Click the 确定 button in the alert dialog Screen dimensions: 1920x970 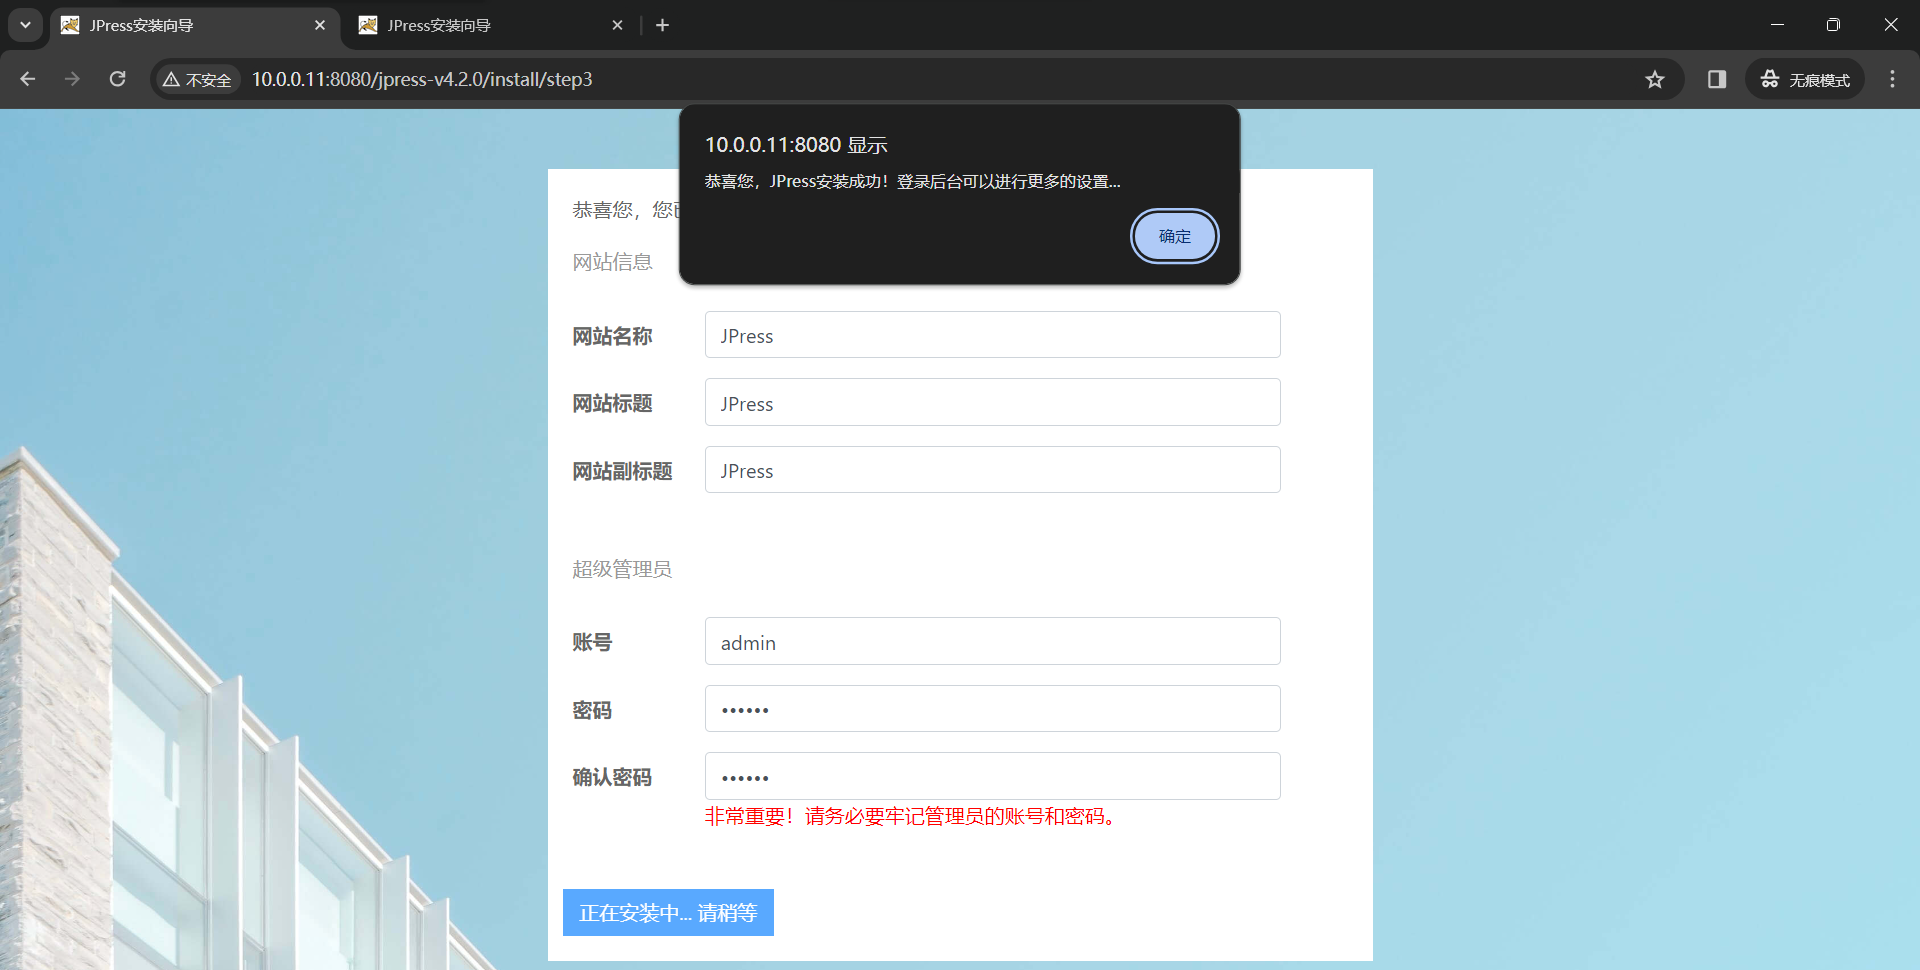point(1174,236)
